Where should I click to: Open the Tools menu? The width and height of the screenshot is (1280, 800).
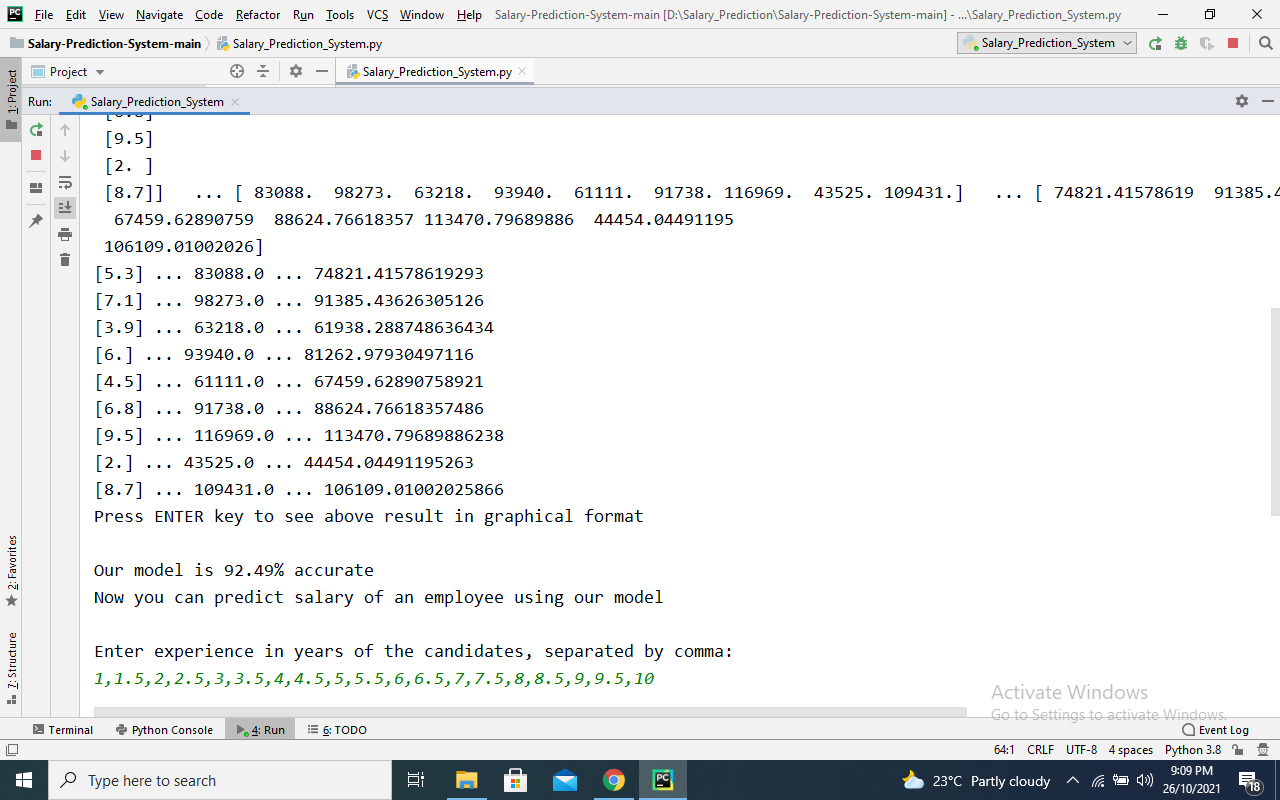340,15
